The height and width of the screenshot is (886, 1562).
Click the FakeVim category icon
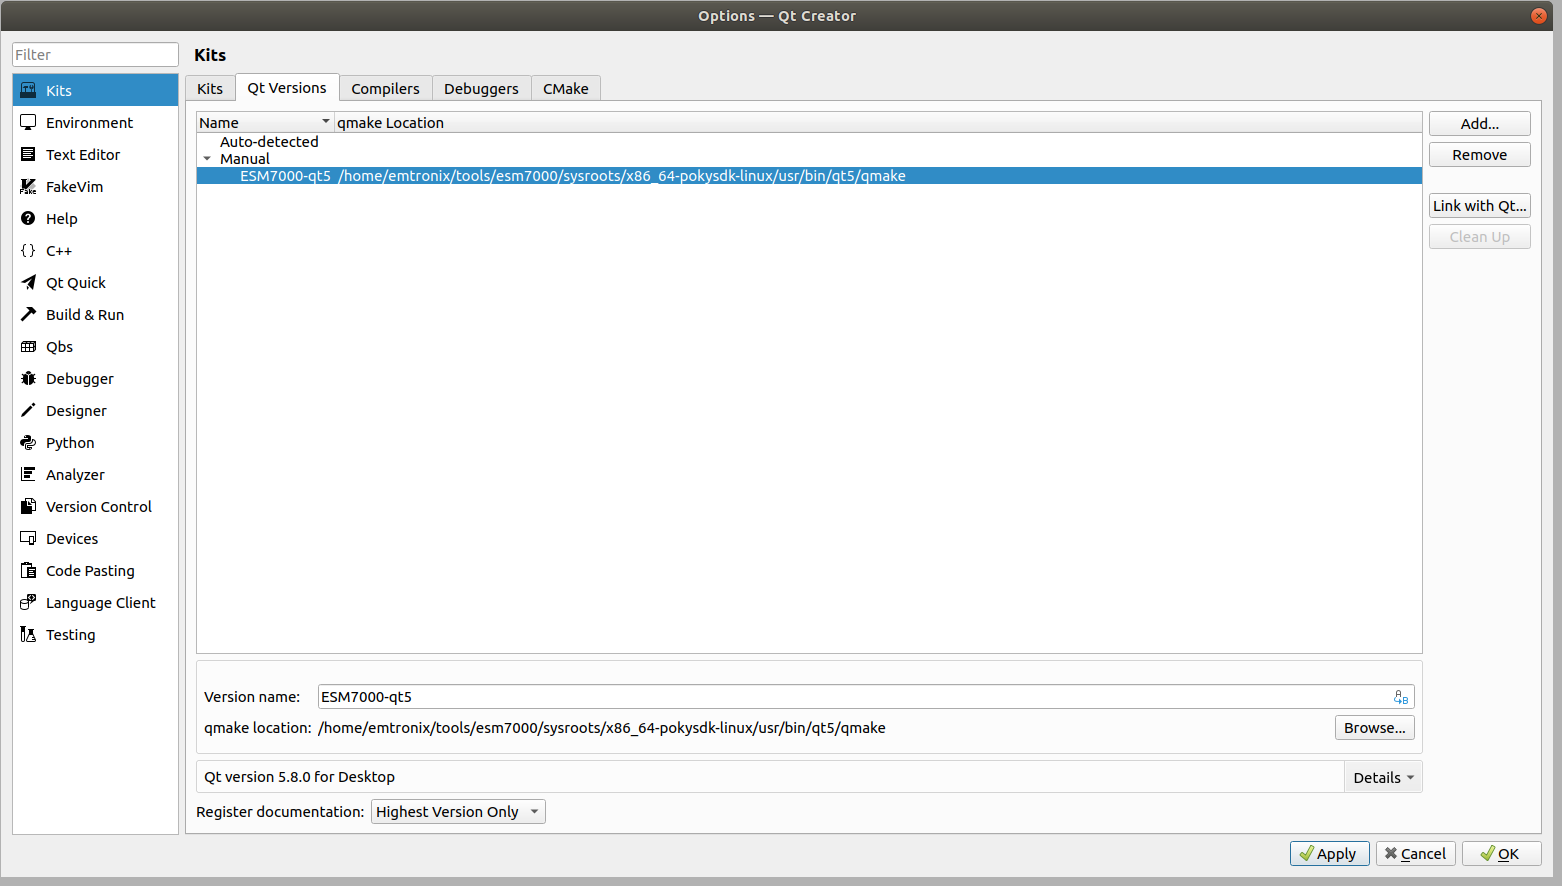[28, 186]
